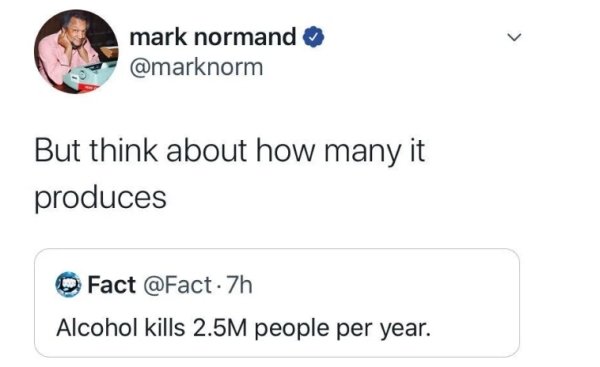Open the @marknorm handle
This screenshot has height=367, width=600.
click(x=196, y=67)
